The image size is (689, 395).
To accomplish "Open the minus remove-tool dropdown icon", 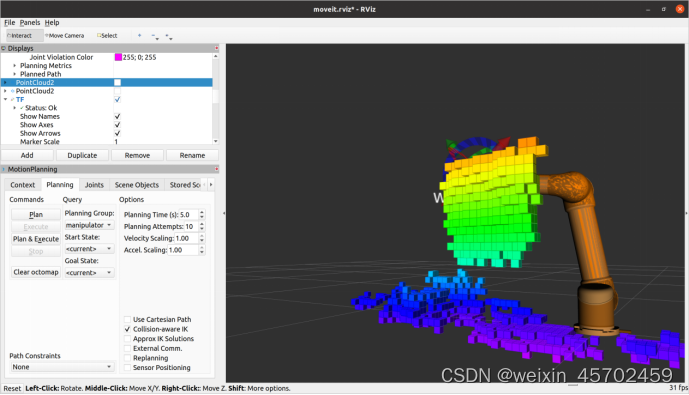I will pyautogui.click(x=155, y=36).
